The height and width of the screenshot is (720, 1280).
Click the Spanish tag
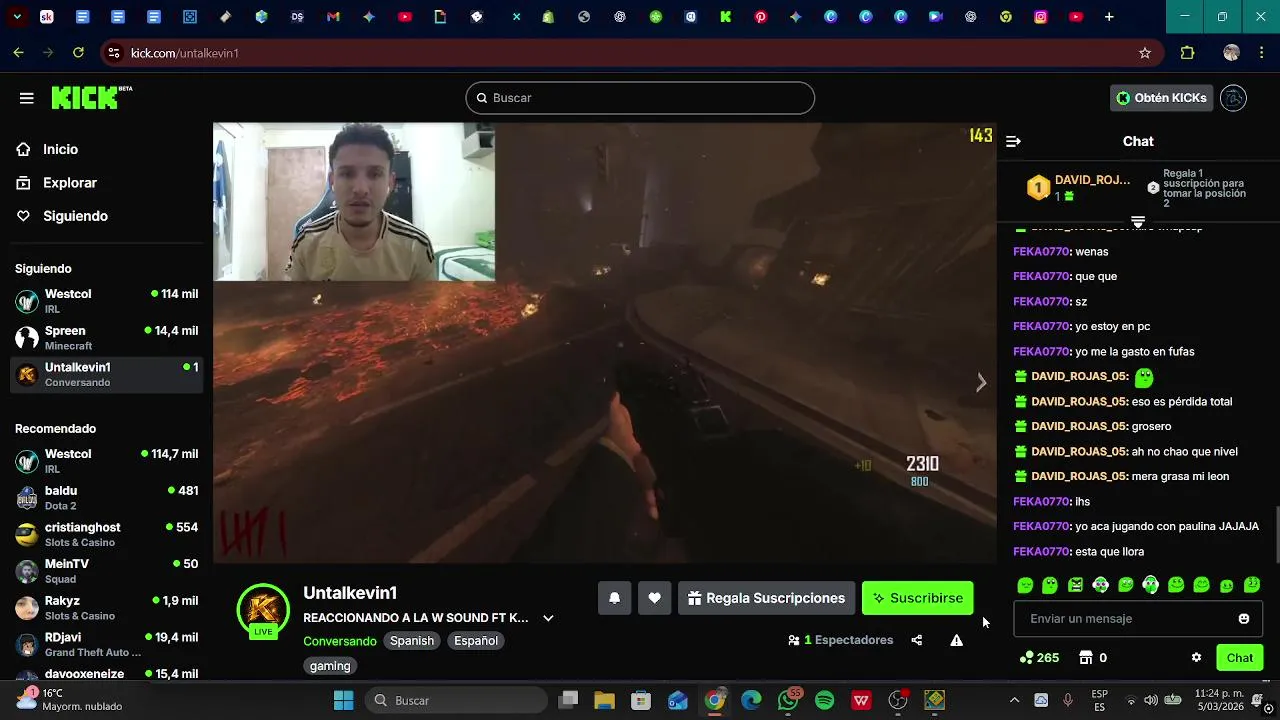tap(412, 641)
